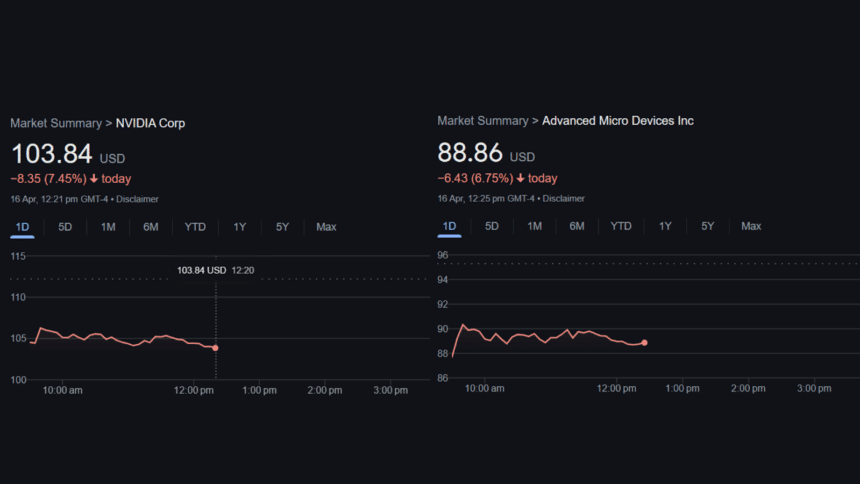Screen dimensions: 860x484
Task: Click the red down arrow beside AMD change
Action: click(520, 178)
